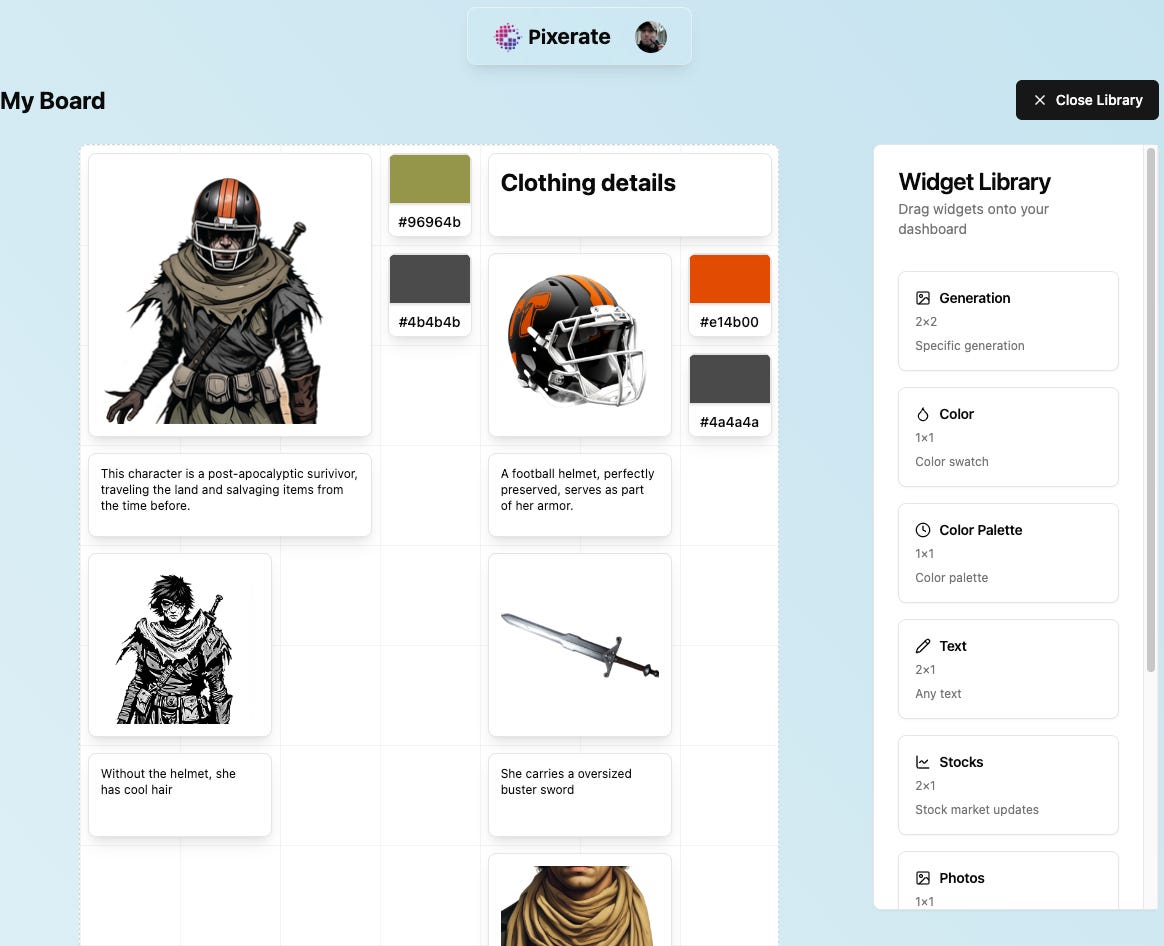
Task: Select the Color Palette widget card
Action: click(x=1008, y=553)
